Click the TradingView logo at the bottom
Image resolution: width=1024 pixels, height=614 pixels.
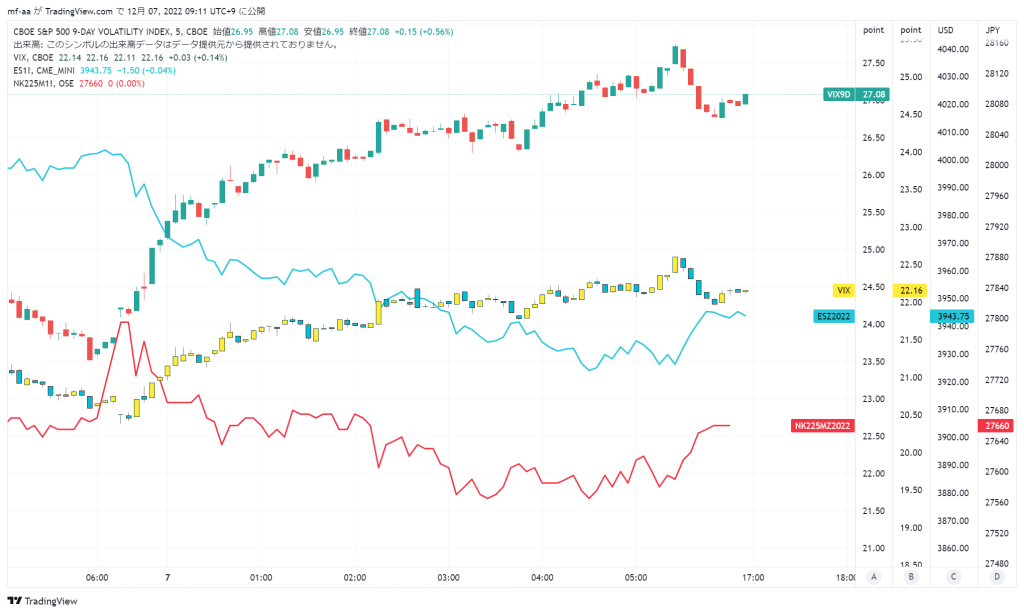[42, 601]
